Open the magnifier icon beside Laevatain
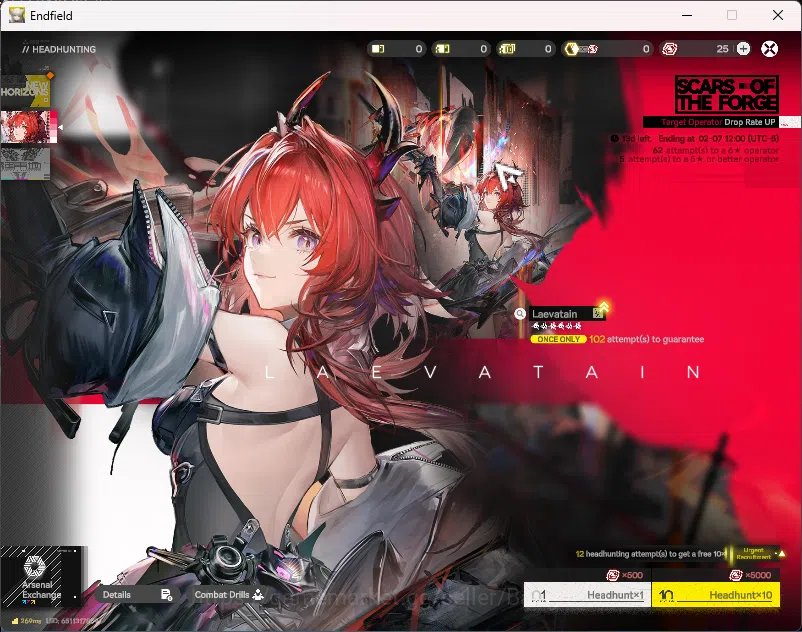This screenshot has height=632, width=802. [x=520, y=314]
